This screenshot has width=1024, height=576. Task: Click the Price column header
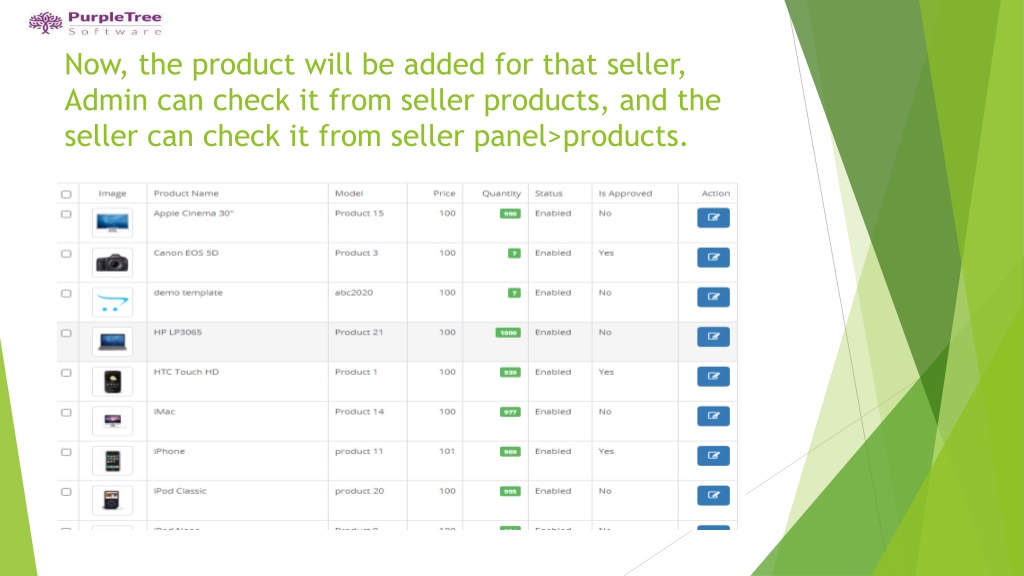pyautogui.click(x=444, y=193)
